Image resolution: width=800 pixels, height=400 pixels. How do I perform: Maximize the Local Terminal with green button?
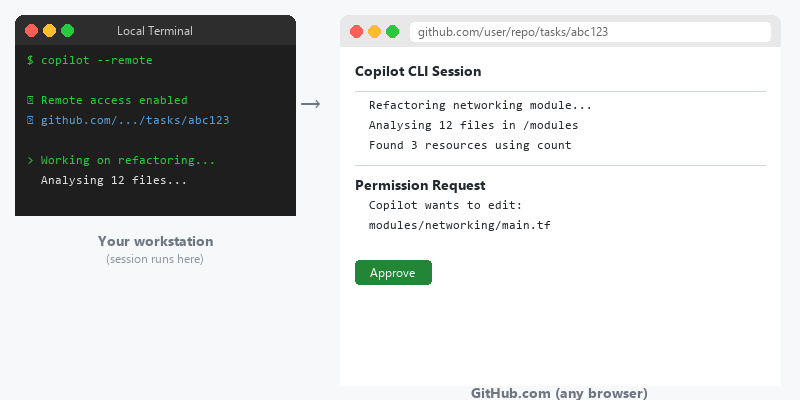(x=67, y=31)
